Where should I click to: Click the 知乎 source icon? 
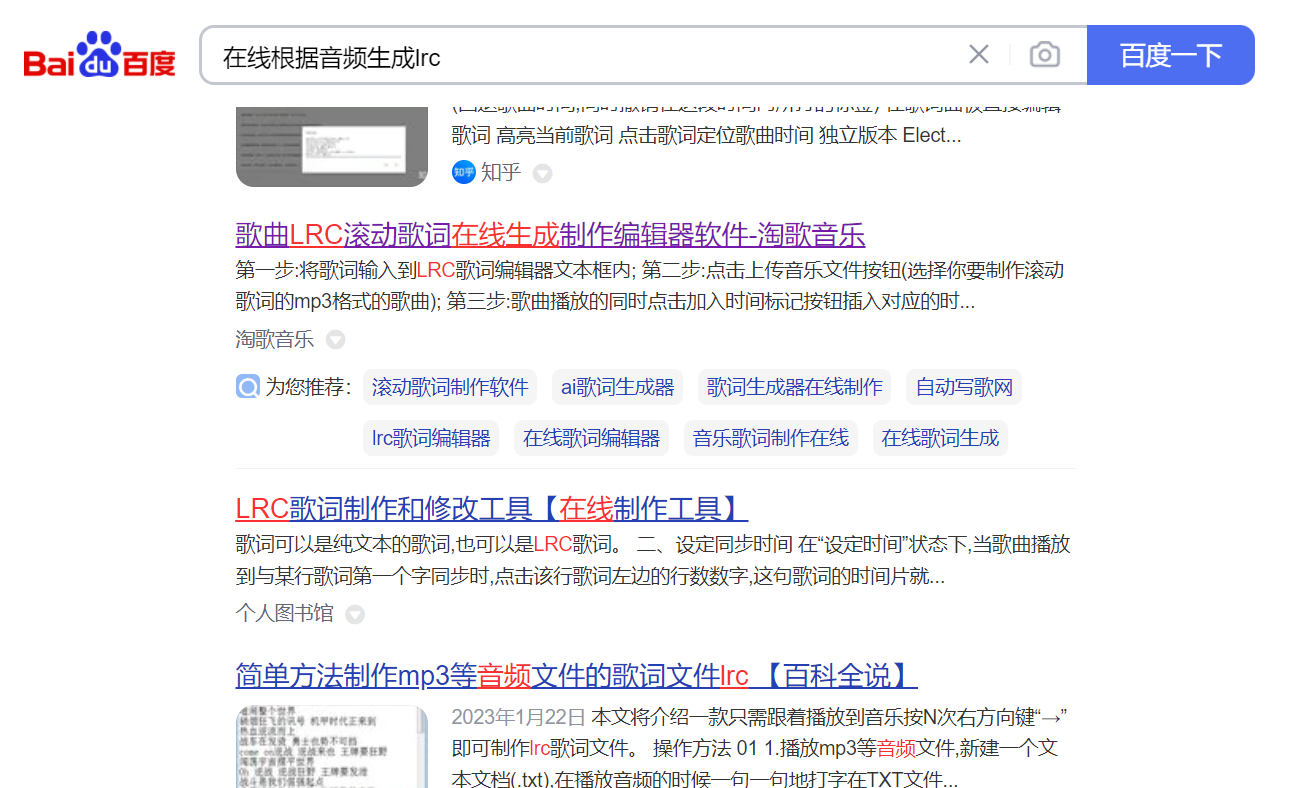coord(463,172)
